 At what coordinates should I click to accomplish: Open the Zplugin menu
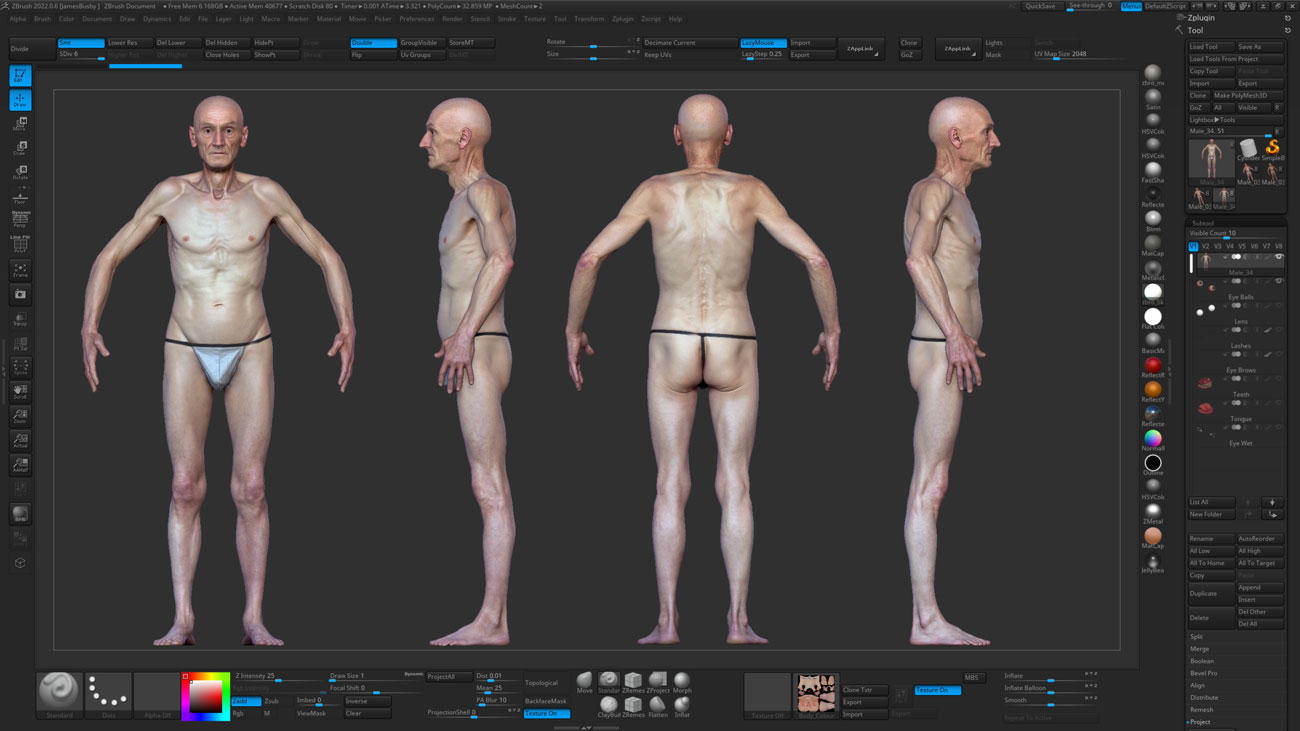pyautogui.click(x=623, y=18)
